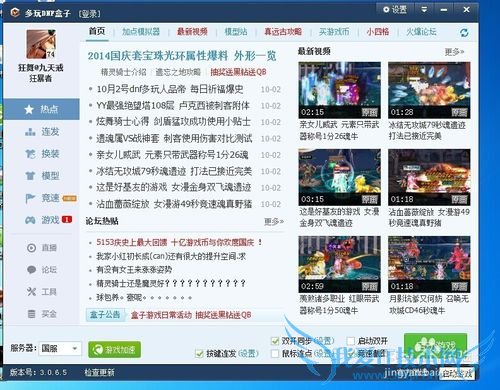This screenshot has height=390, width=500.
Task: Switch to the 小四格 tab
Action: click(378, 32)
